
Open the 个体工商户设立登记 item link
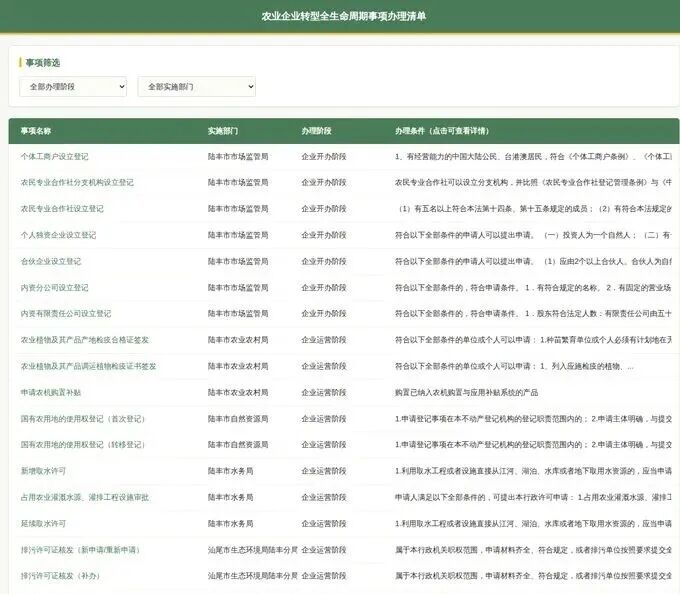click(54, 157)
